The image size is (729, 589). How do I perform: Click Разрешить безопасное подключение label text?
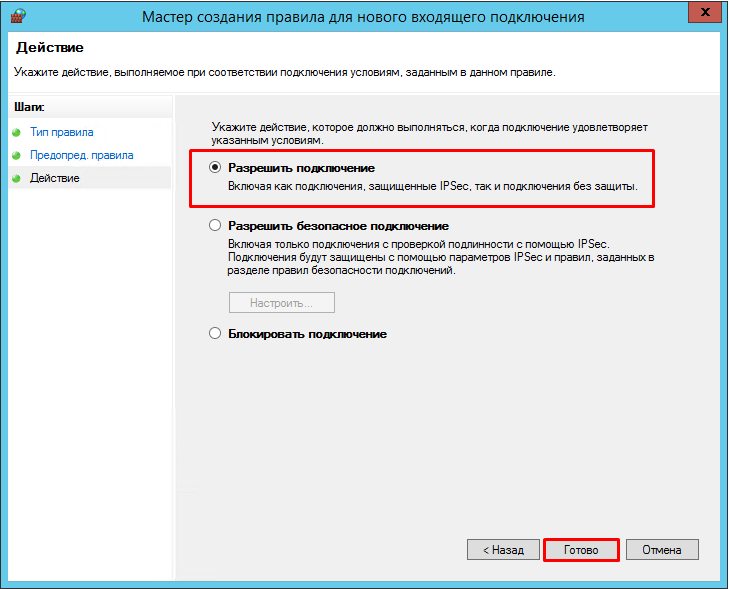(338, 226)
